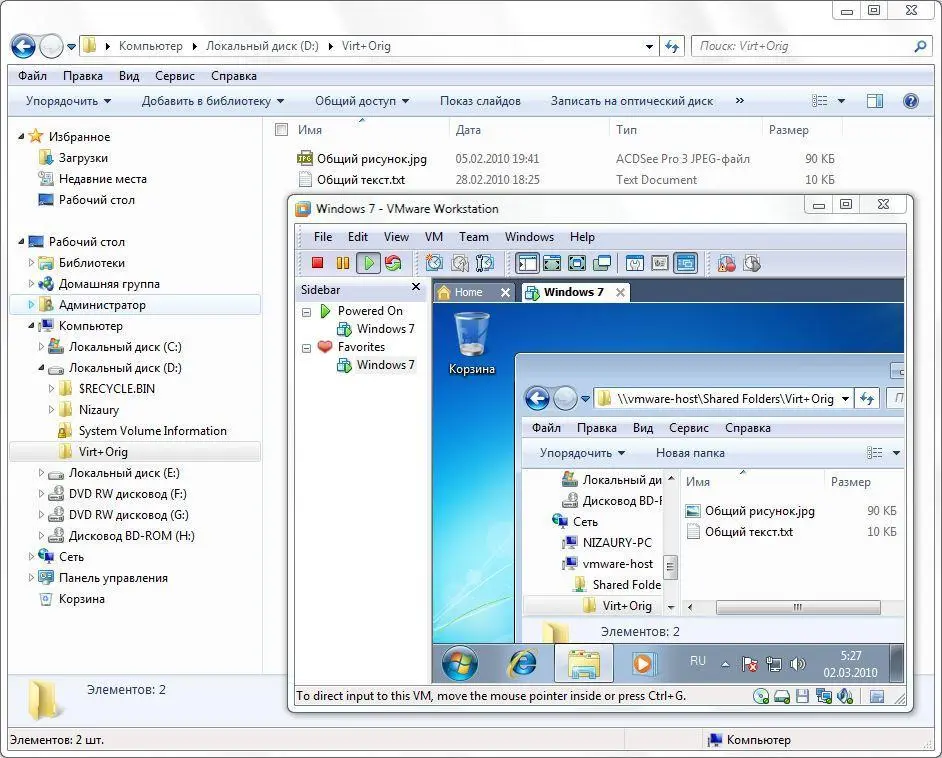Click the Replay icon at VMware toolbar end

coord(752,263)
